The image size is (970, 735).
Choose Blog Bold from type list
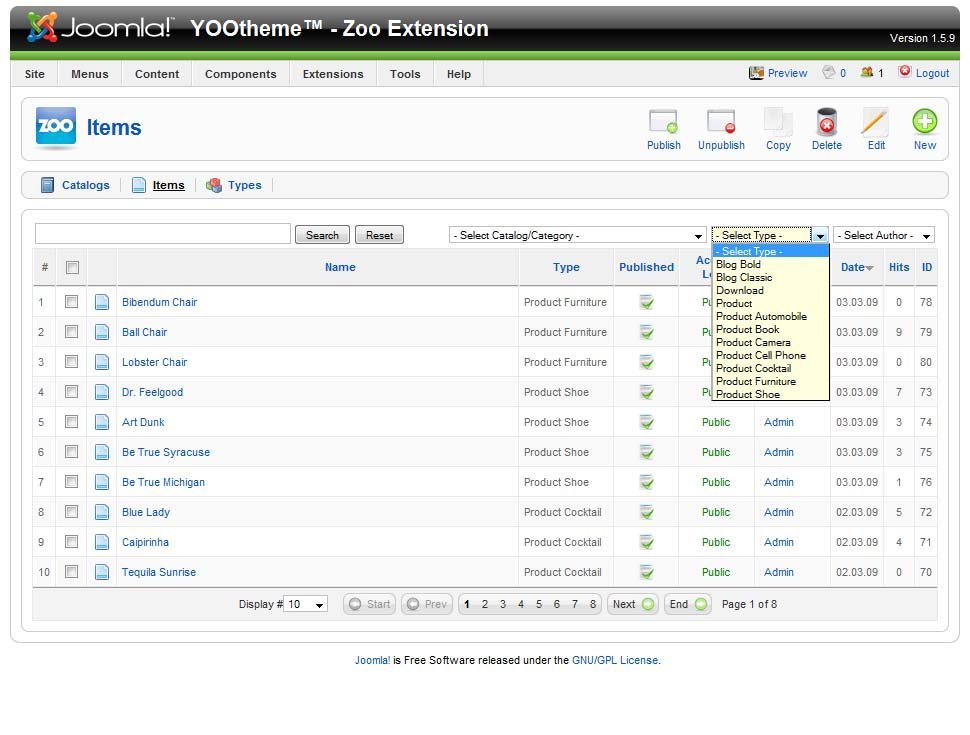(x=770, y=264)
